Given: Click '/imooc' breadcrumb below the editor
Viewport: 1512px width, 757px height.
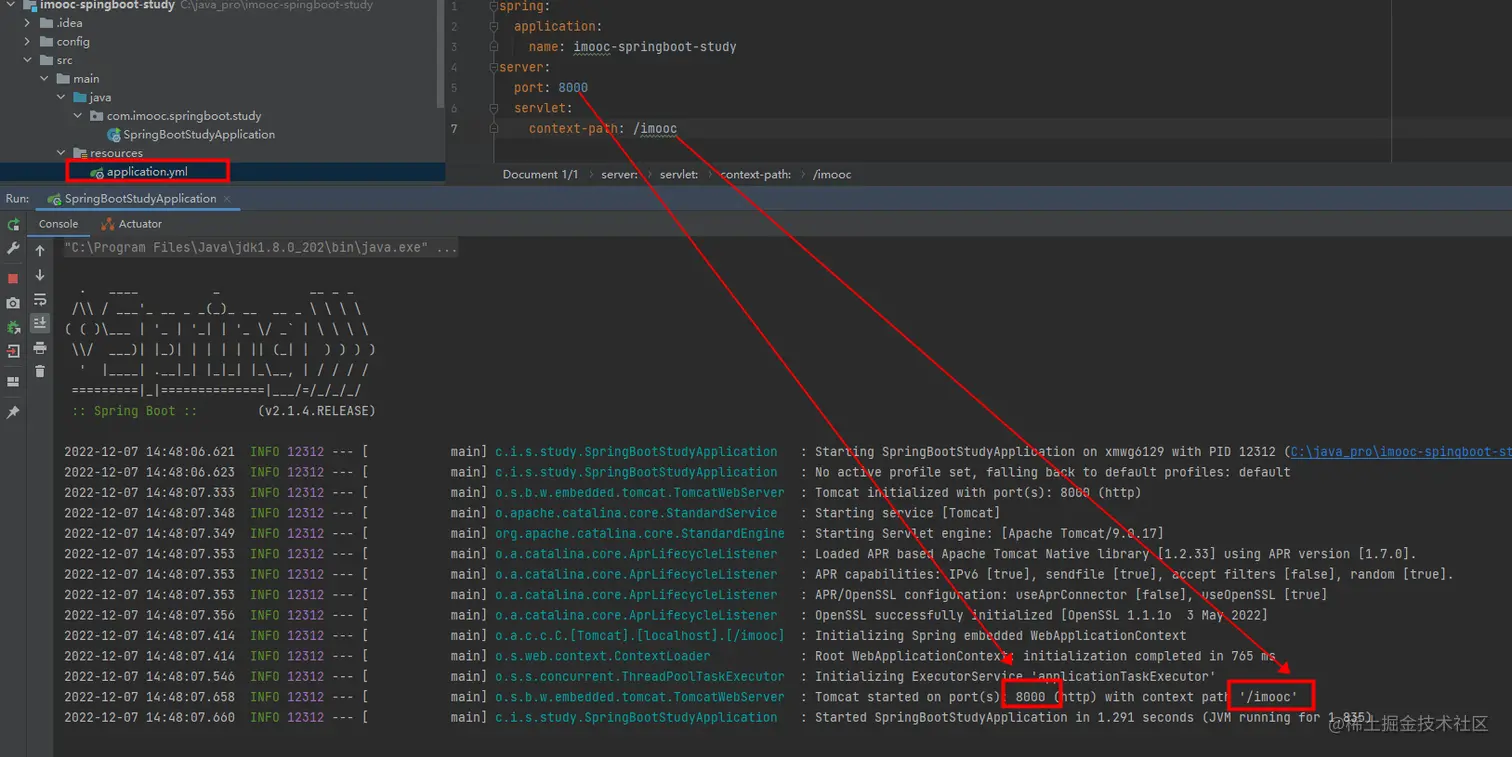Looking at the screenshot, I should pos(832,174).
